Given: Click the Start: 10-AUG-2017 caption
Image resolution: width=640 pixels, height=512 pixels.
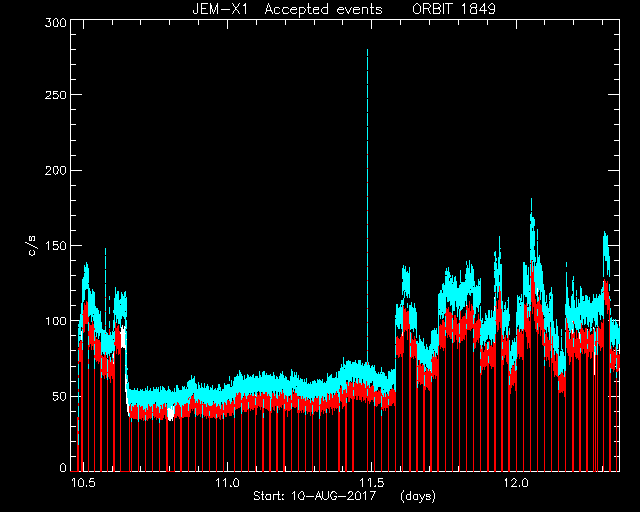Looking at the screenshot, I should pyautogui.click(x=315, y=496).
